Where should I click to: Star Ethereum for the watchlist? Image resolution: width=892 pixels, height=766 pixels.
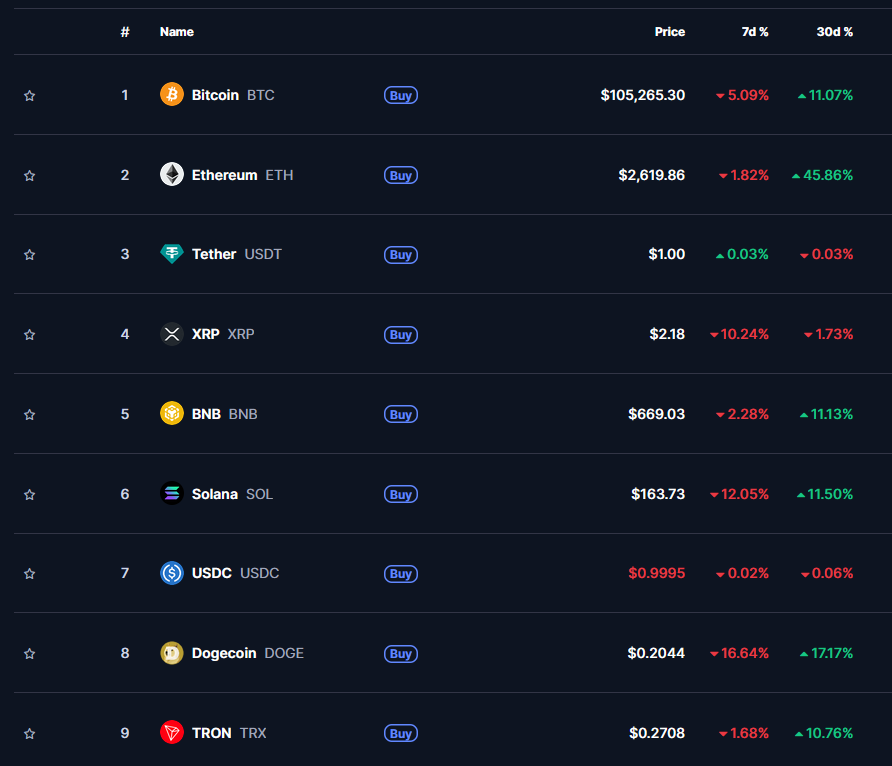[30, 176]
